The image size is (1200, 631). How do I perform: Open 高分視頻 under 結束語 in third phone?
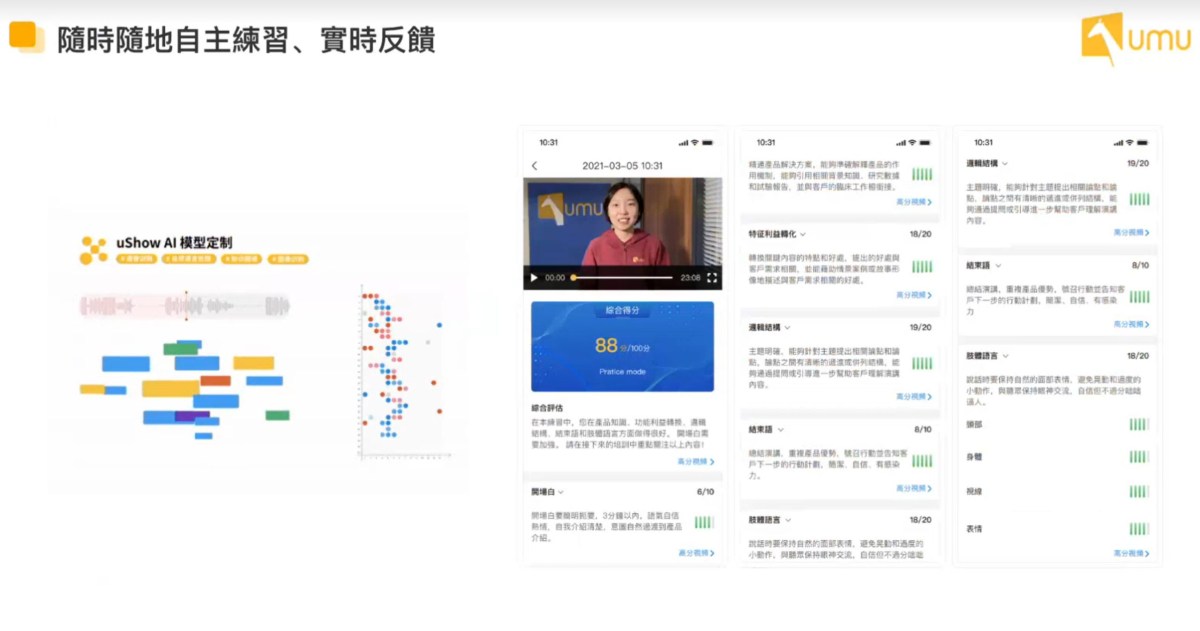pyautogui.click(x=1132, y=324)
